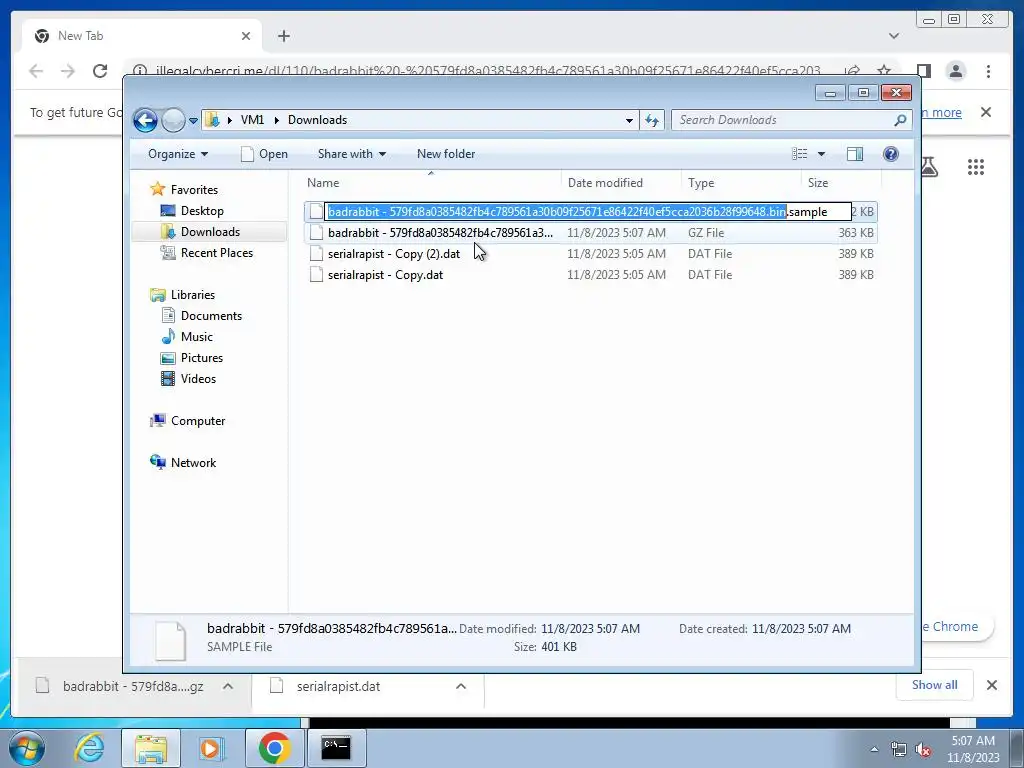The width and height of the screenshot is (1024, 768).
Task: Open Chrome's three-dot menu
Action: [x=988, y=71]
